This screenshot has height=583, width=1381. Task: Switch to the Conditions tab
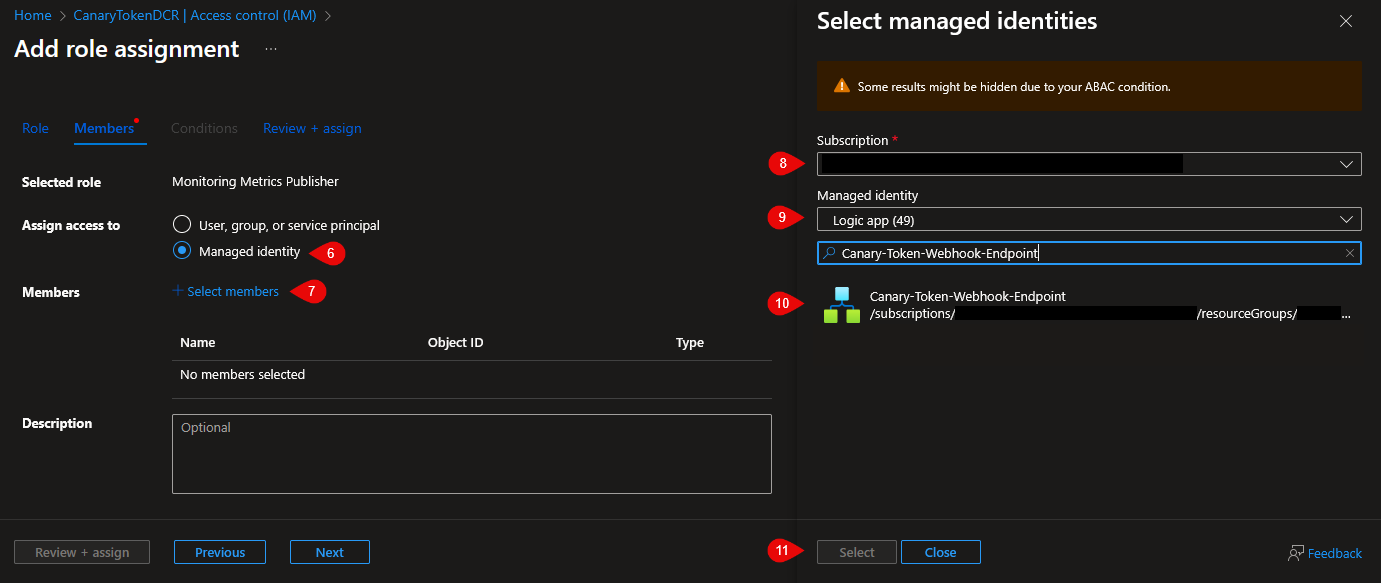(x=204, y=128)
